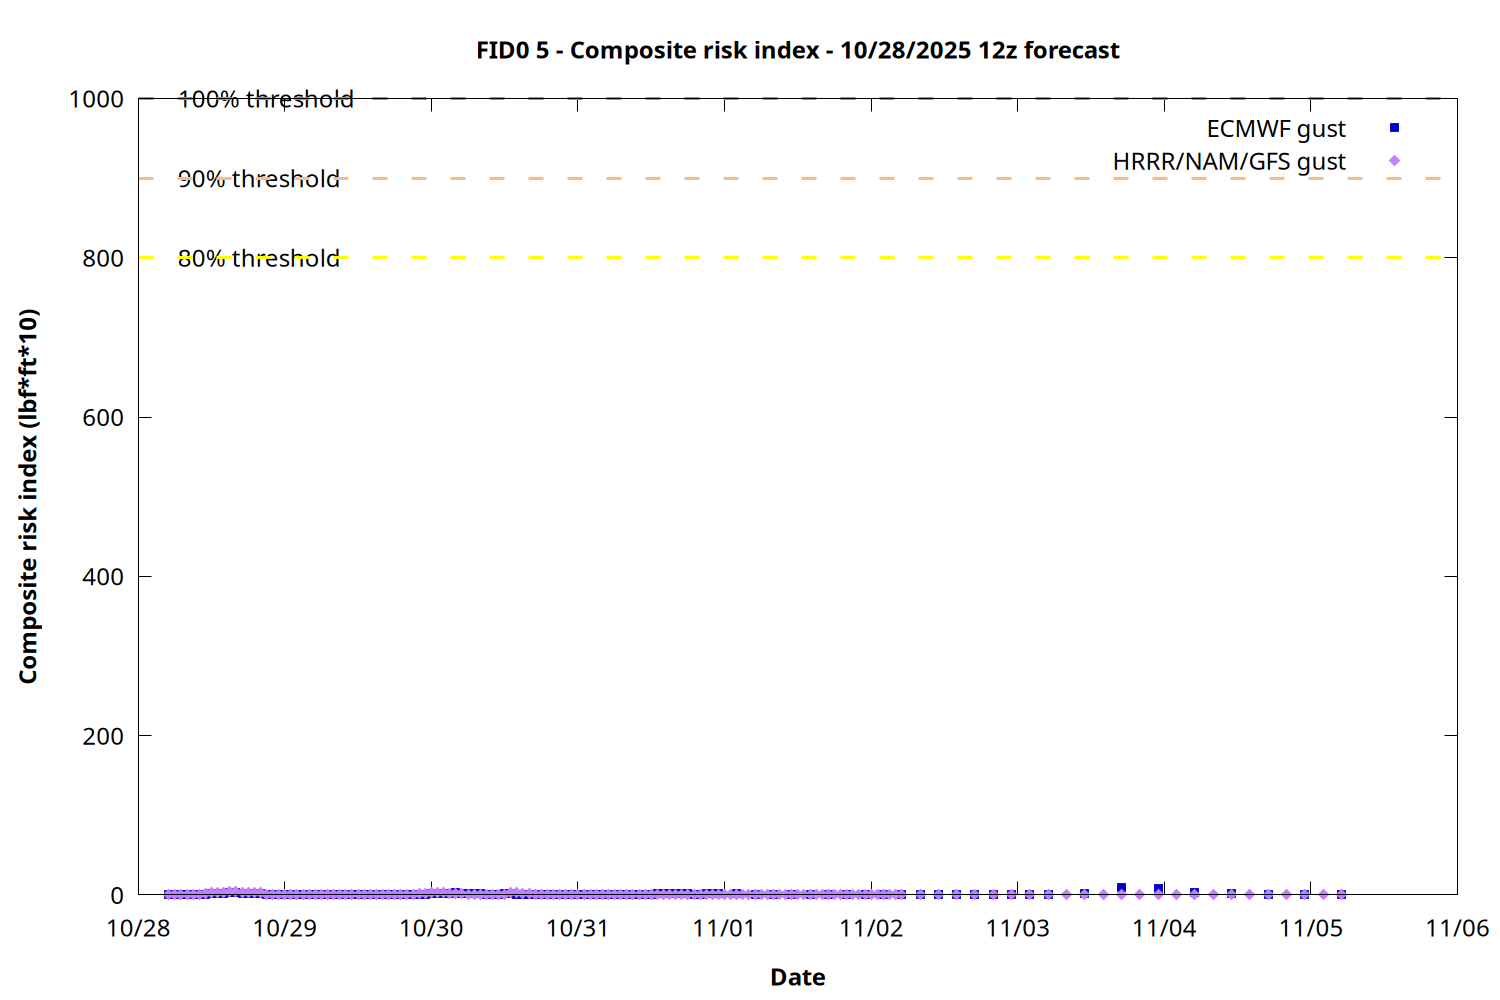The width and height of the screenshot is (1500, 1000).
Task: Select the 400 y-axis tick label
Action: click(103, 577)
